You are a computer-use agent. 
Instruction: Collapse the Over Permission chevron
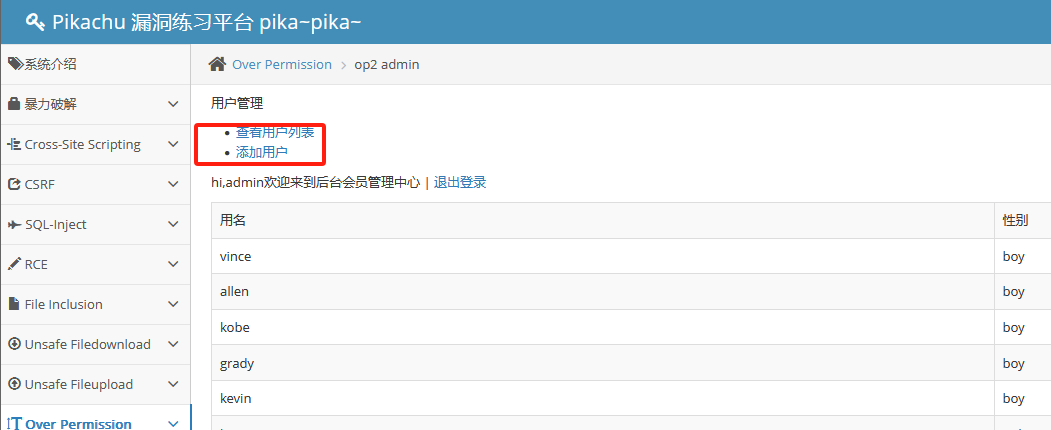[x=173, y=424]
